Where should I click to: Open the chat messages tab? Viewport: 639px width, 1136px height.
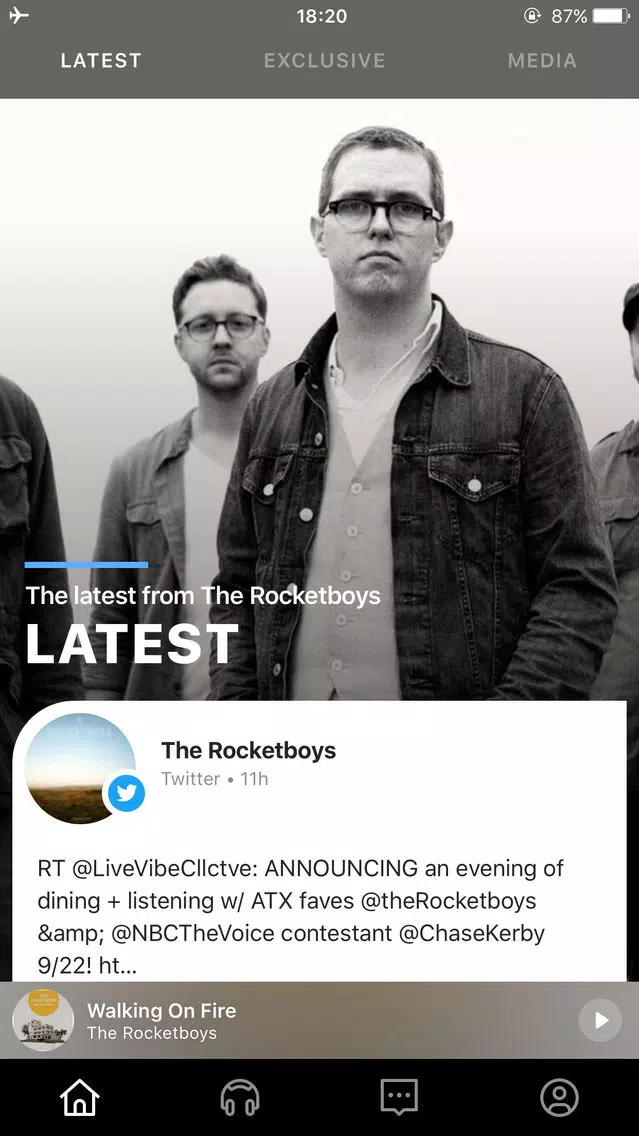pyautogui.click(x=399, y=1098)
